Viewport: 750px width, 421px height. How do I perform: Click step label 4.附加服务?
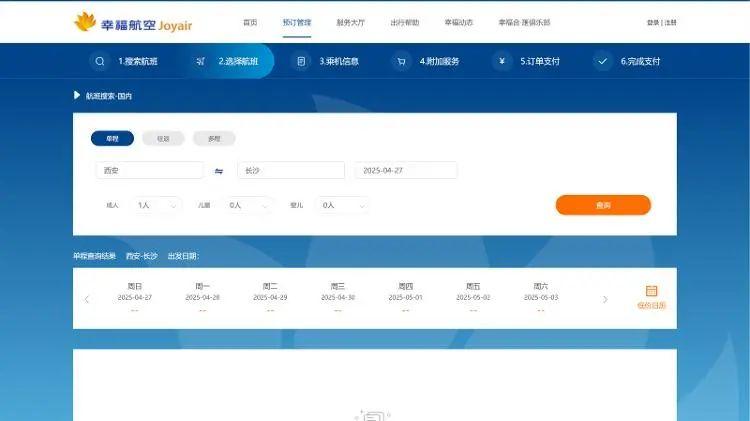pyautogui.click(x=440, y=61)
